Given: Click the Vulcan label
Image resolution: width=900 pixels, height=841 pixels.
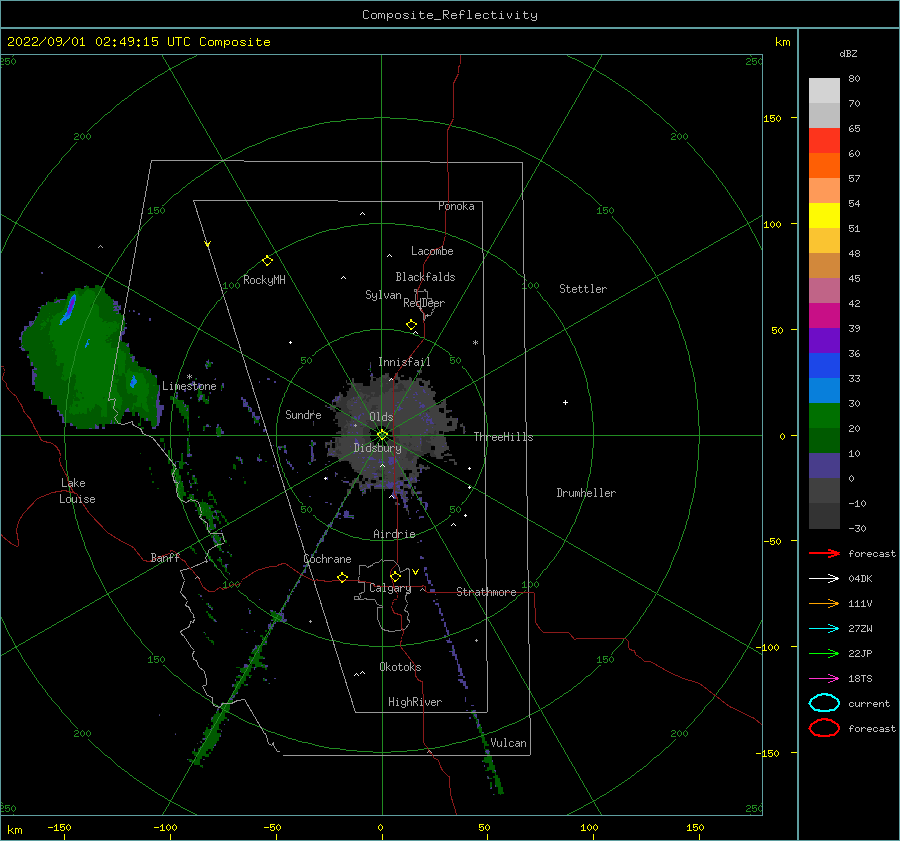Looking at the screenshot, I should click(x=508, y=743).
